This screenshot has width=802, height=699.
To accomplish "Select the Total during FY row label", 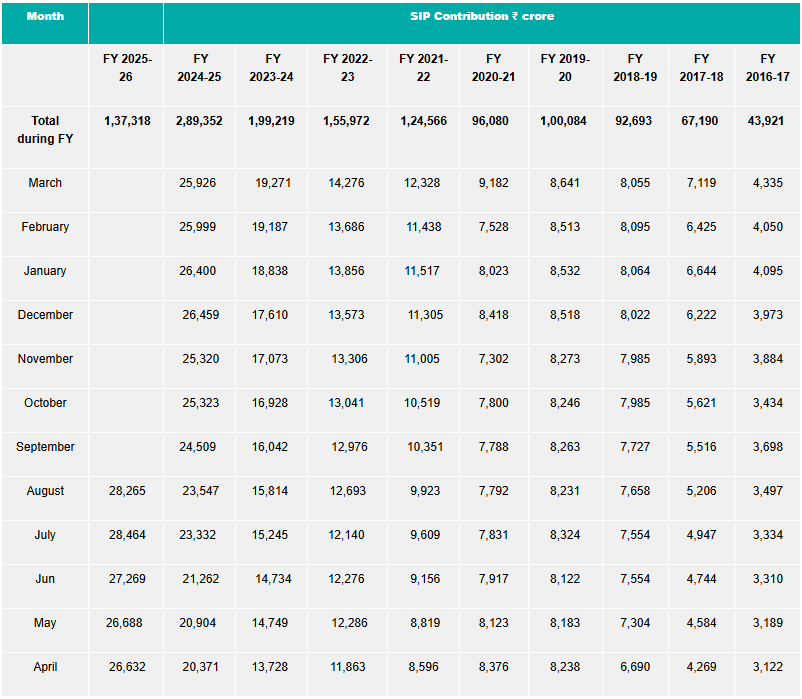I will 45,130.
